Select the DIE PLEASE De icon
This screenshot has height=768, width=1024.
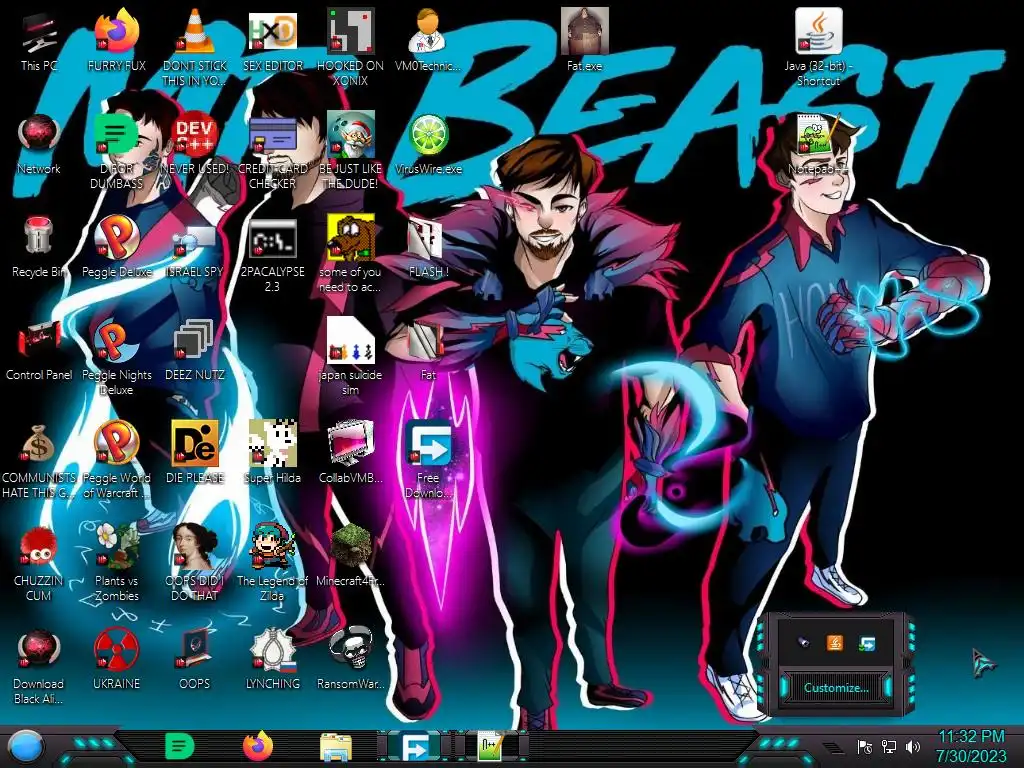[195, 453]
